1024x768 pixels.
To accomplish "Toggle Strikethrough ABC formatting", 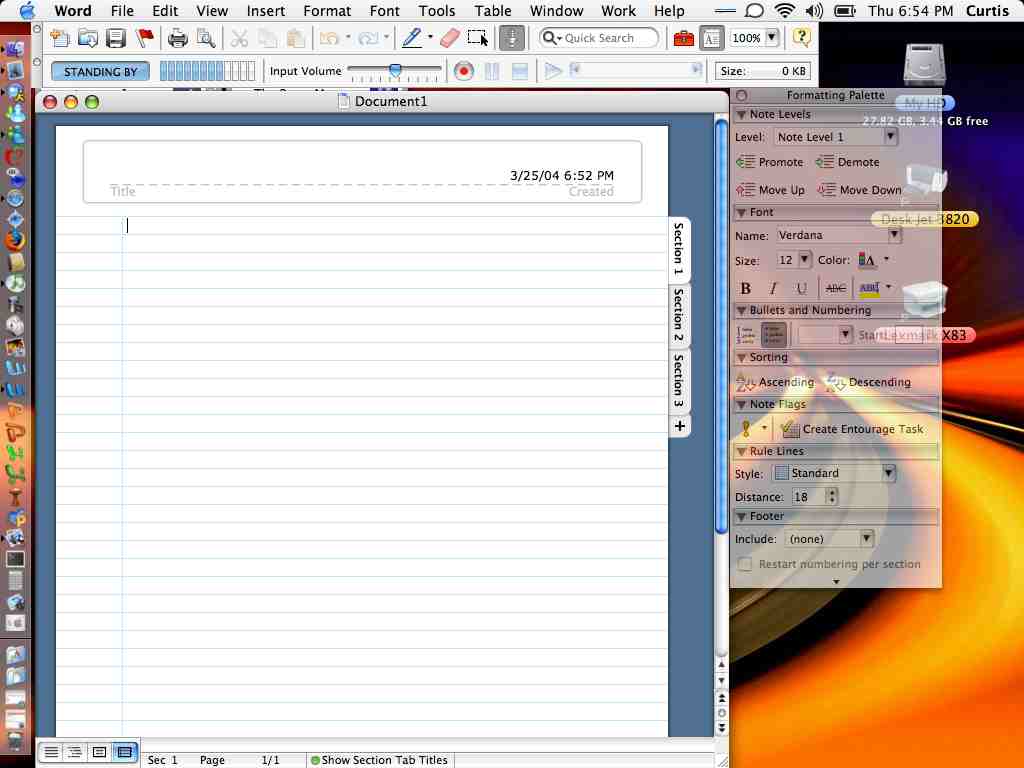I will [835, 288].
